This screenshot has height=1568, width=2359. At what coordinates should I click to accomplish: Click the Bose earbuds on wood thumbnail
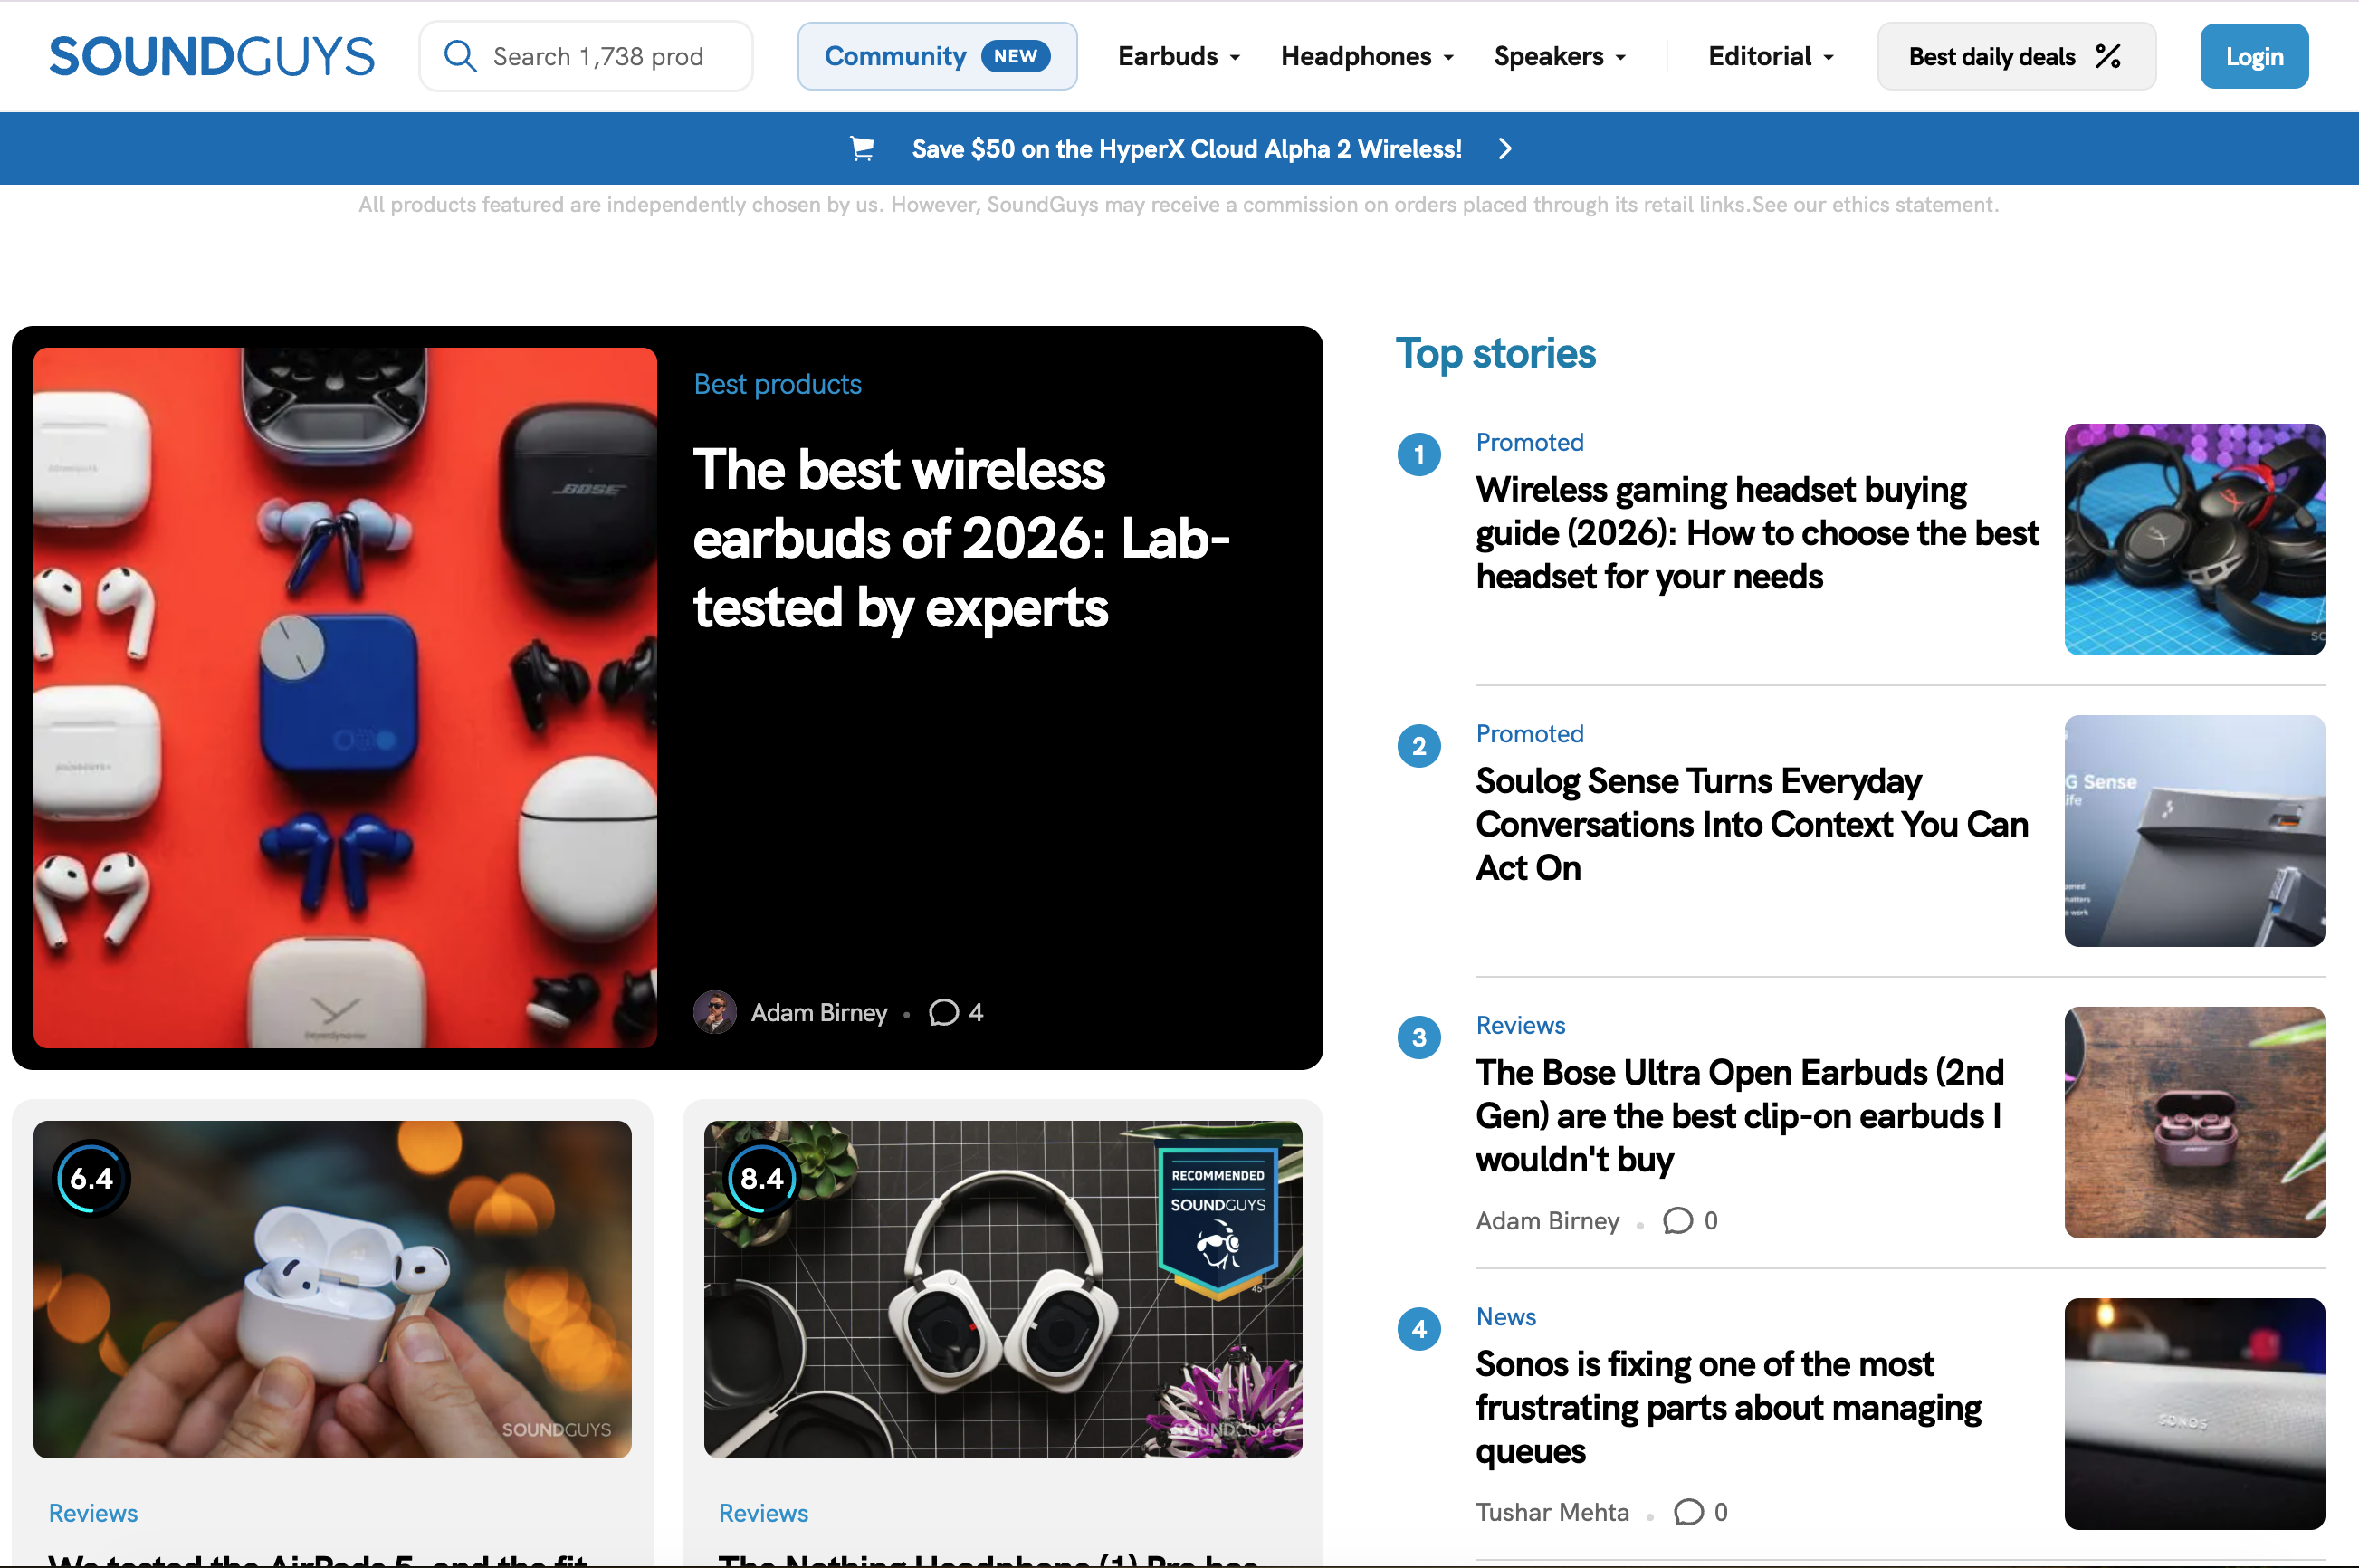[2194, 1123]
